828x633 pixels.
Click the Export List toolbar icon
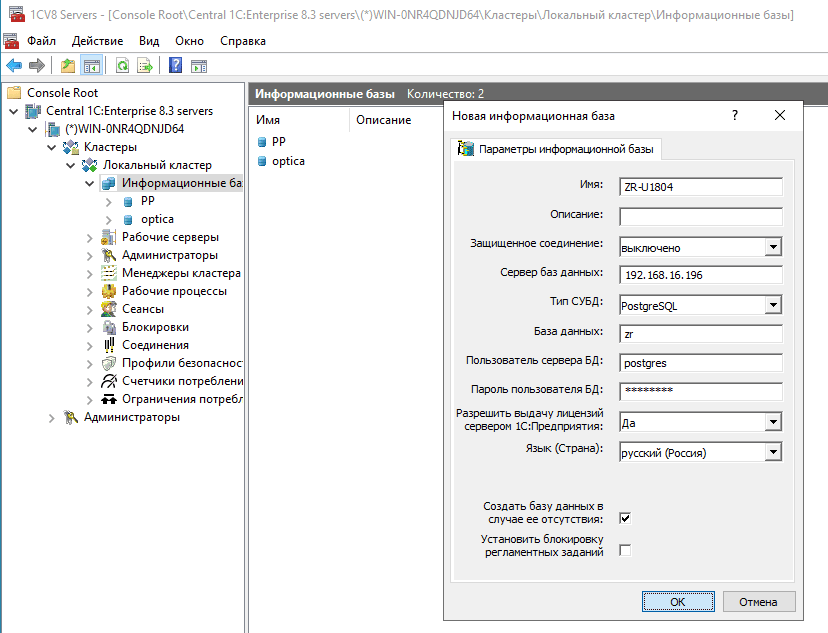(x=145, y=66)
